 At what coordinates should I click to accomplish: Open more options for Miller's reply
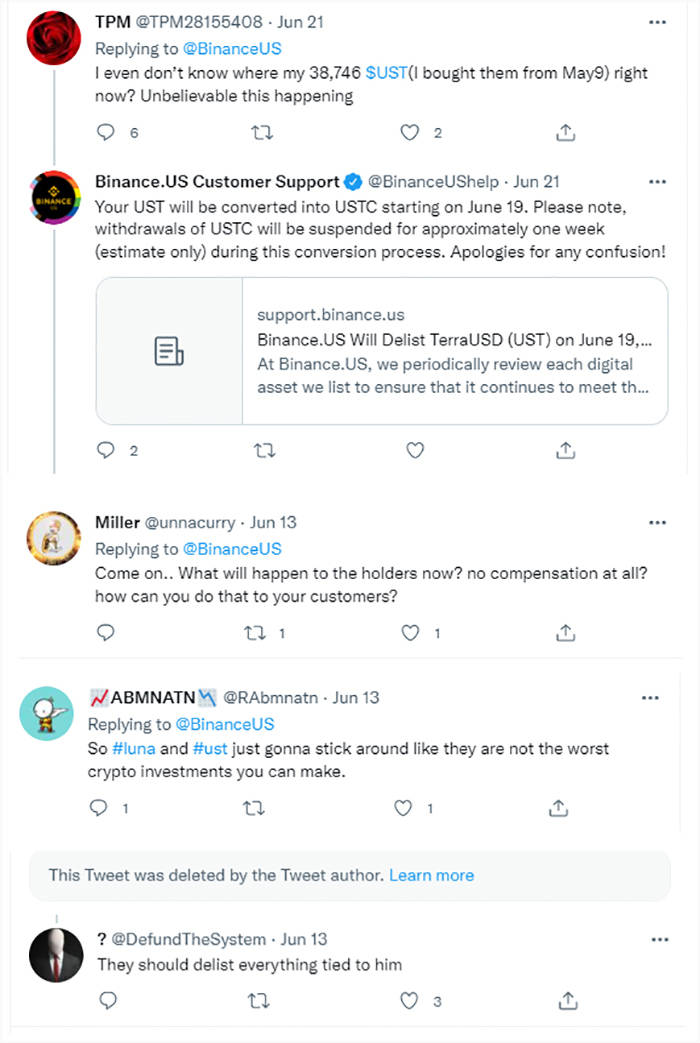[658, 522]
